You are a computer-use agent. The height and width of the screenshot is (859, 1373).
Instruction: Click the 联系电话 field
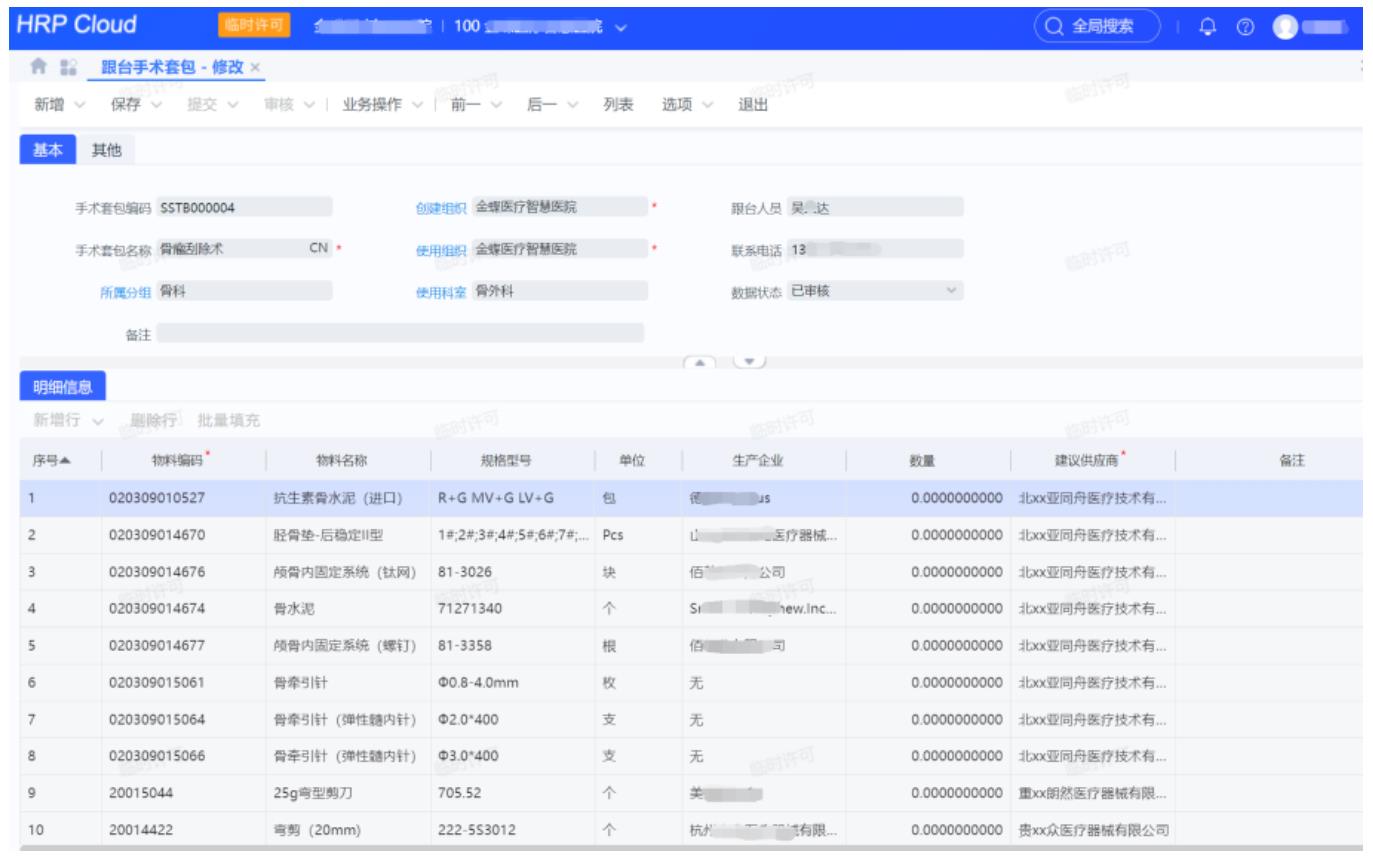[x=875, y=249]
